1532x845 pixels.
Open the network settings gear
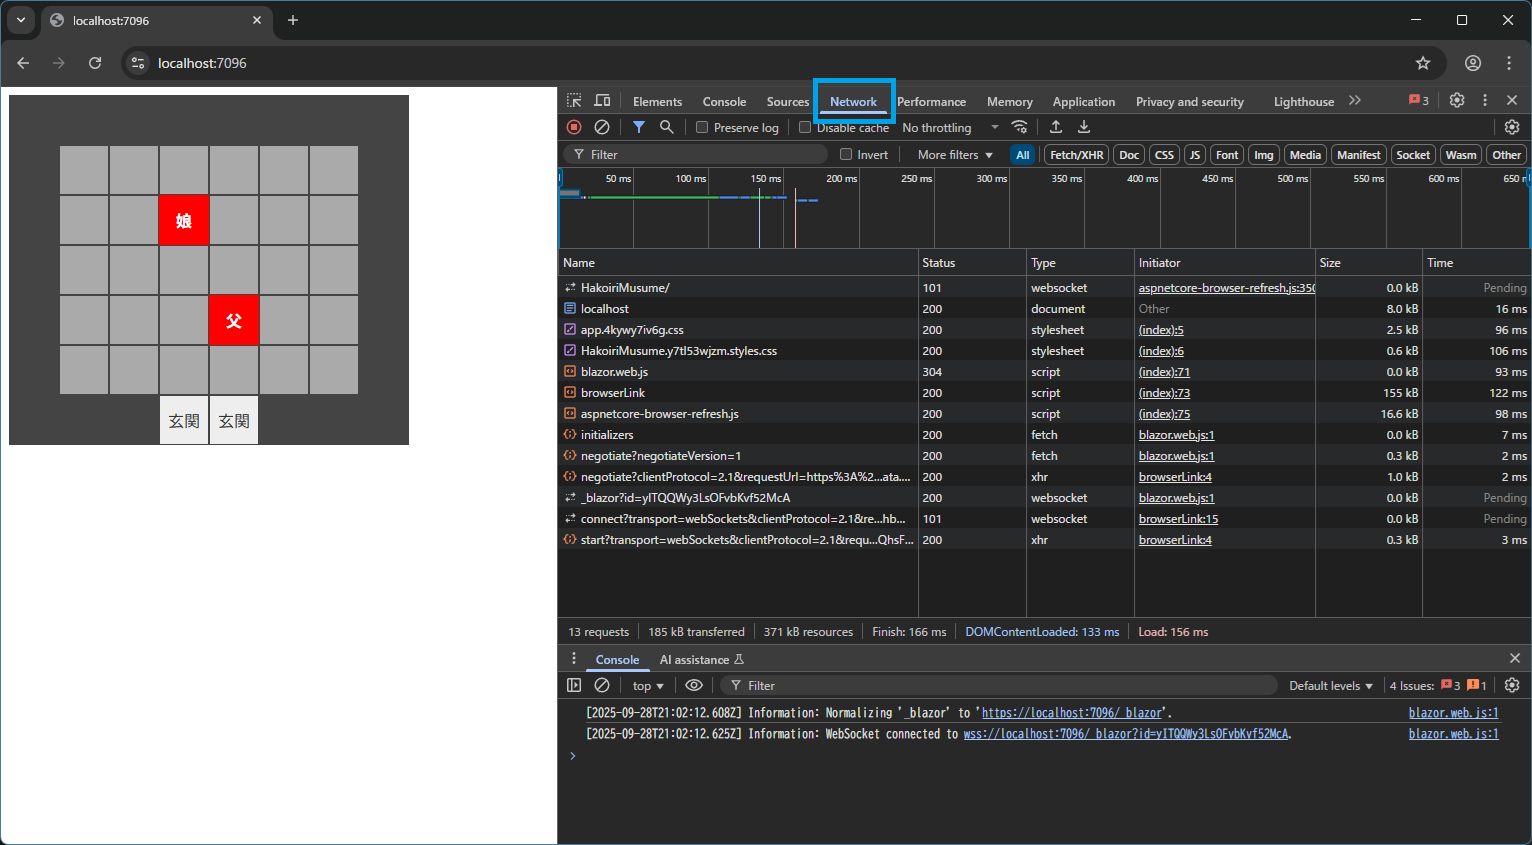(1512, 127)
